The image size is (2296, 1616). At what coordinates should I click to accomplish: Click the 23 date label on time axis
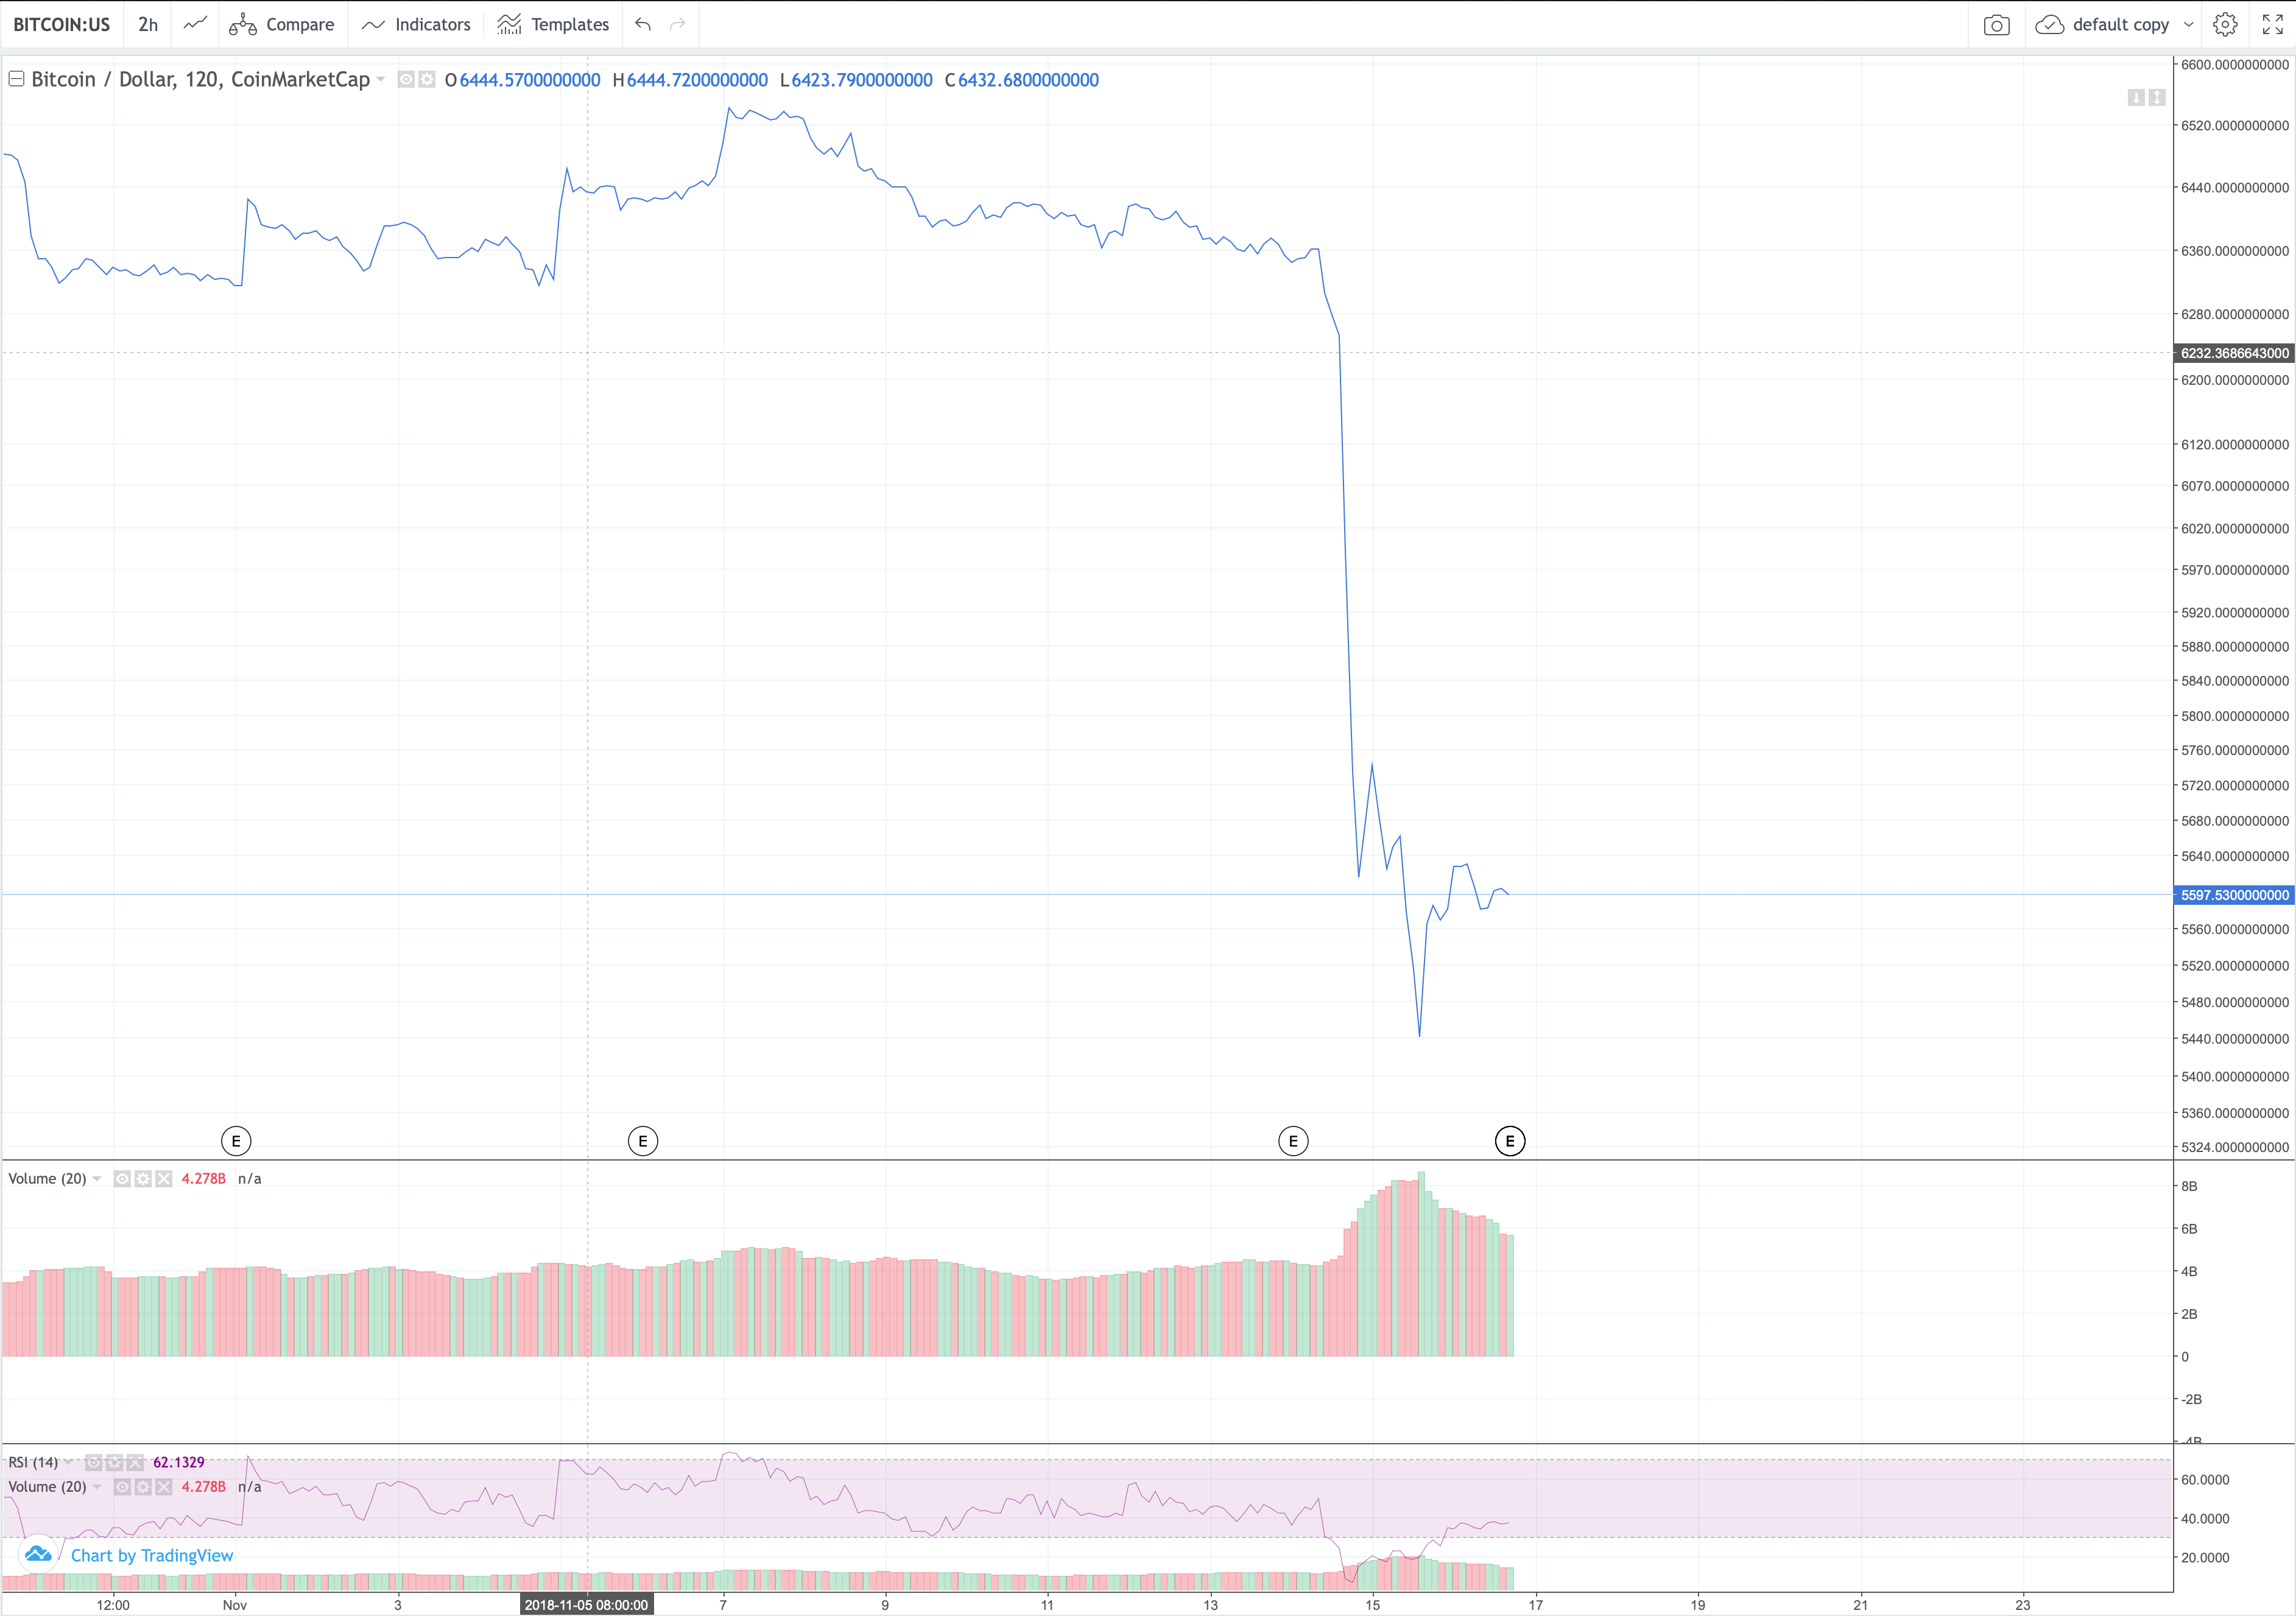tap(2023, 1605)
